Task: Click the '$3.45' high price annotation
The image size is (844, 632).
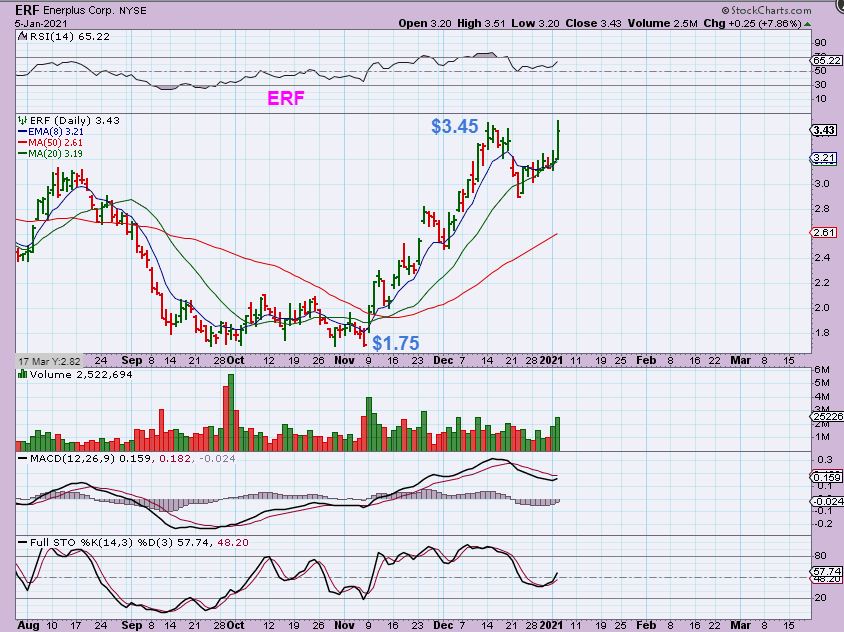Action: 454,127
